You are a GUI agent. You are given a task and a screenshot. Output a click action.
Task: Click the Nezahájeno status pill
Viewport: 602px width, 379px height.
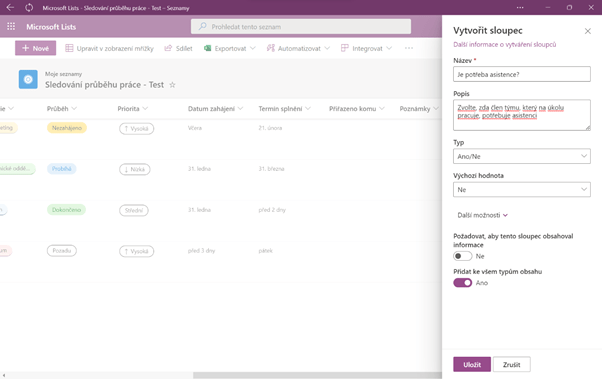point(67,128)
